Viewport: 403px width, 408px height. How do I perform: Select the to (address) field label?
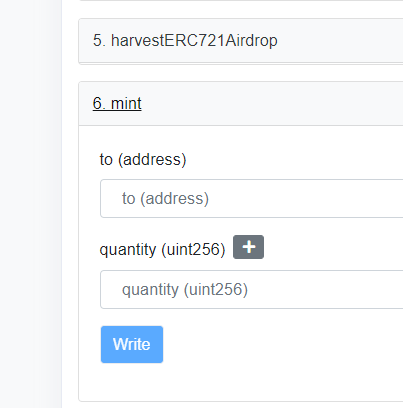point(143,159)
